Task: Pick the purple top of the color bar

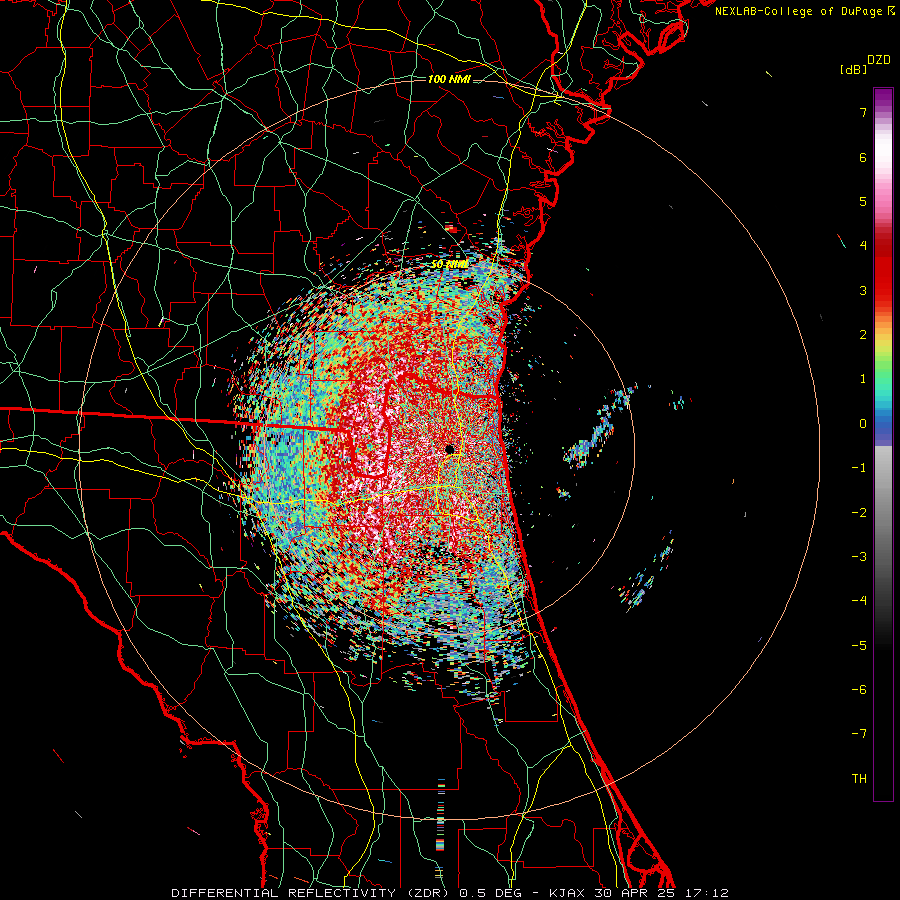Action: (x=883, y=96)
